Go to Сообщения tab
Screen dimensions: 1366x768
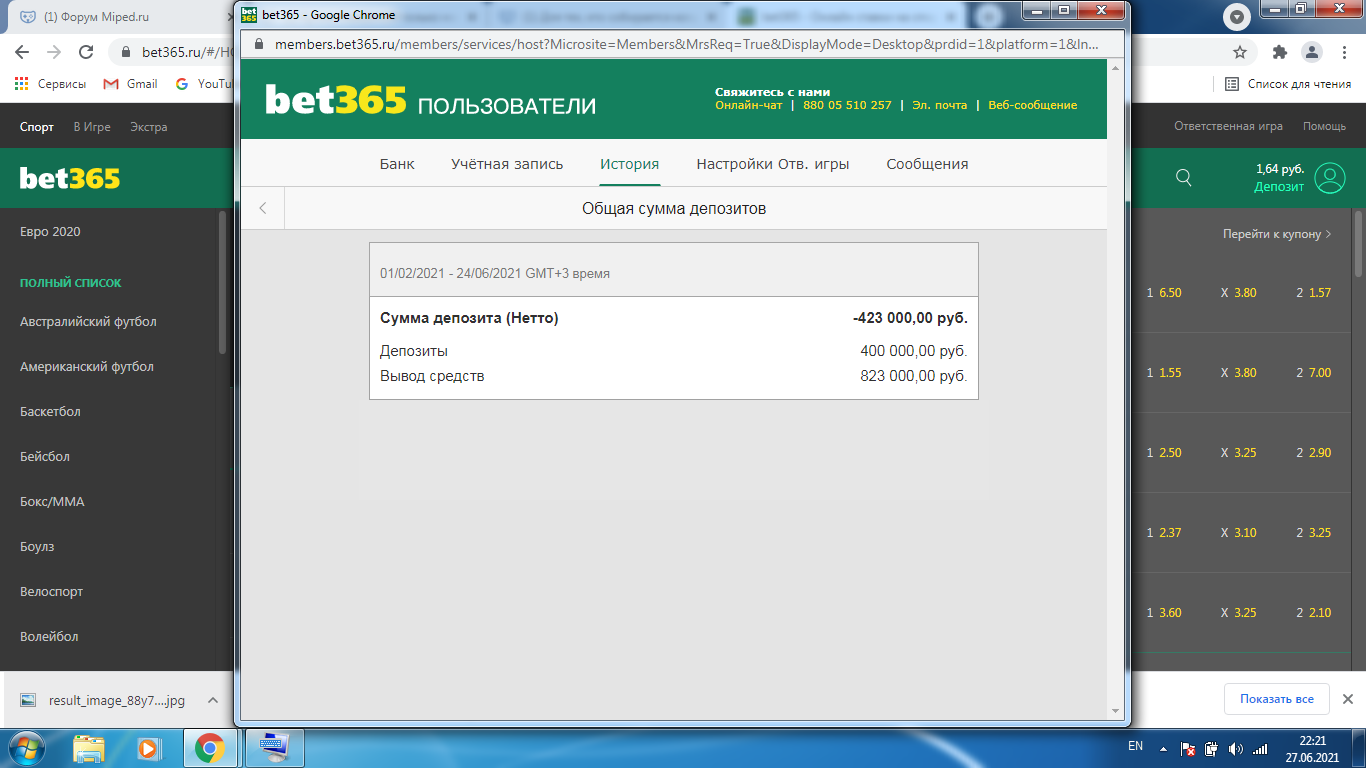pyautogui.click(x=927, y=164)
